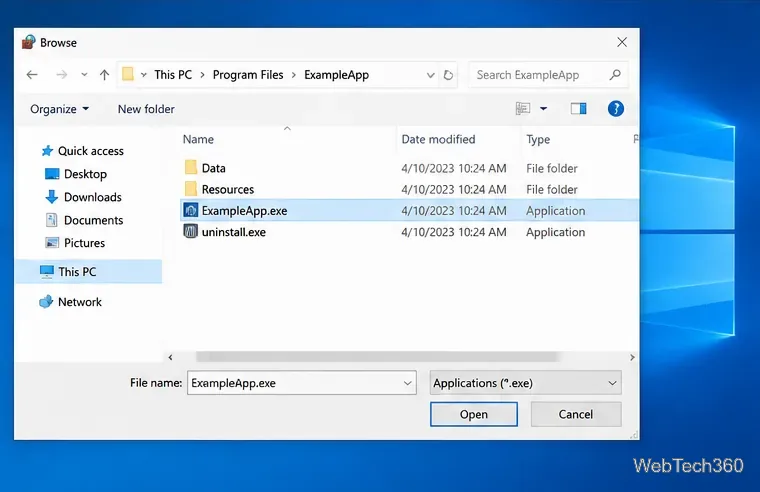Image resolution: width=760 pixels, height=492 pixels.
Task: Refresh the ExampleApp folder view
Action: tap(448, 75)
